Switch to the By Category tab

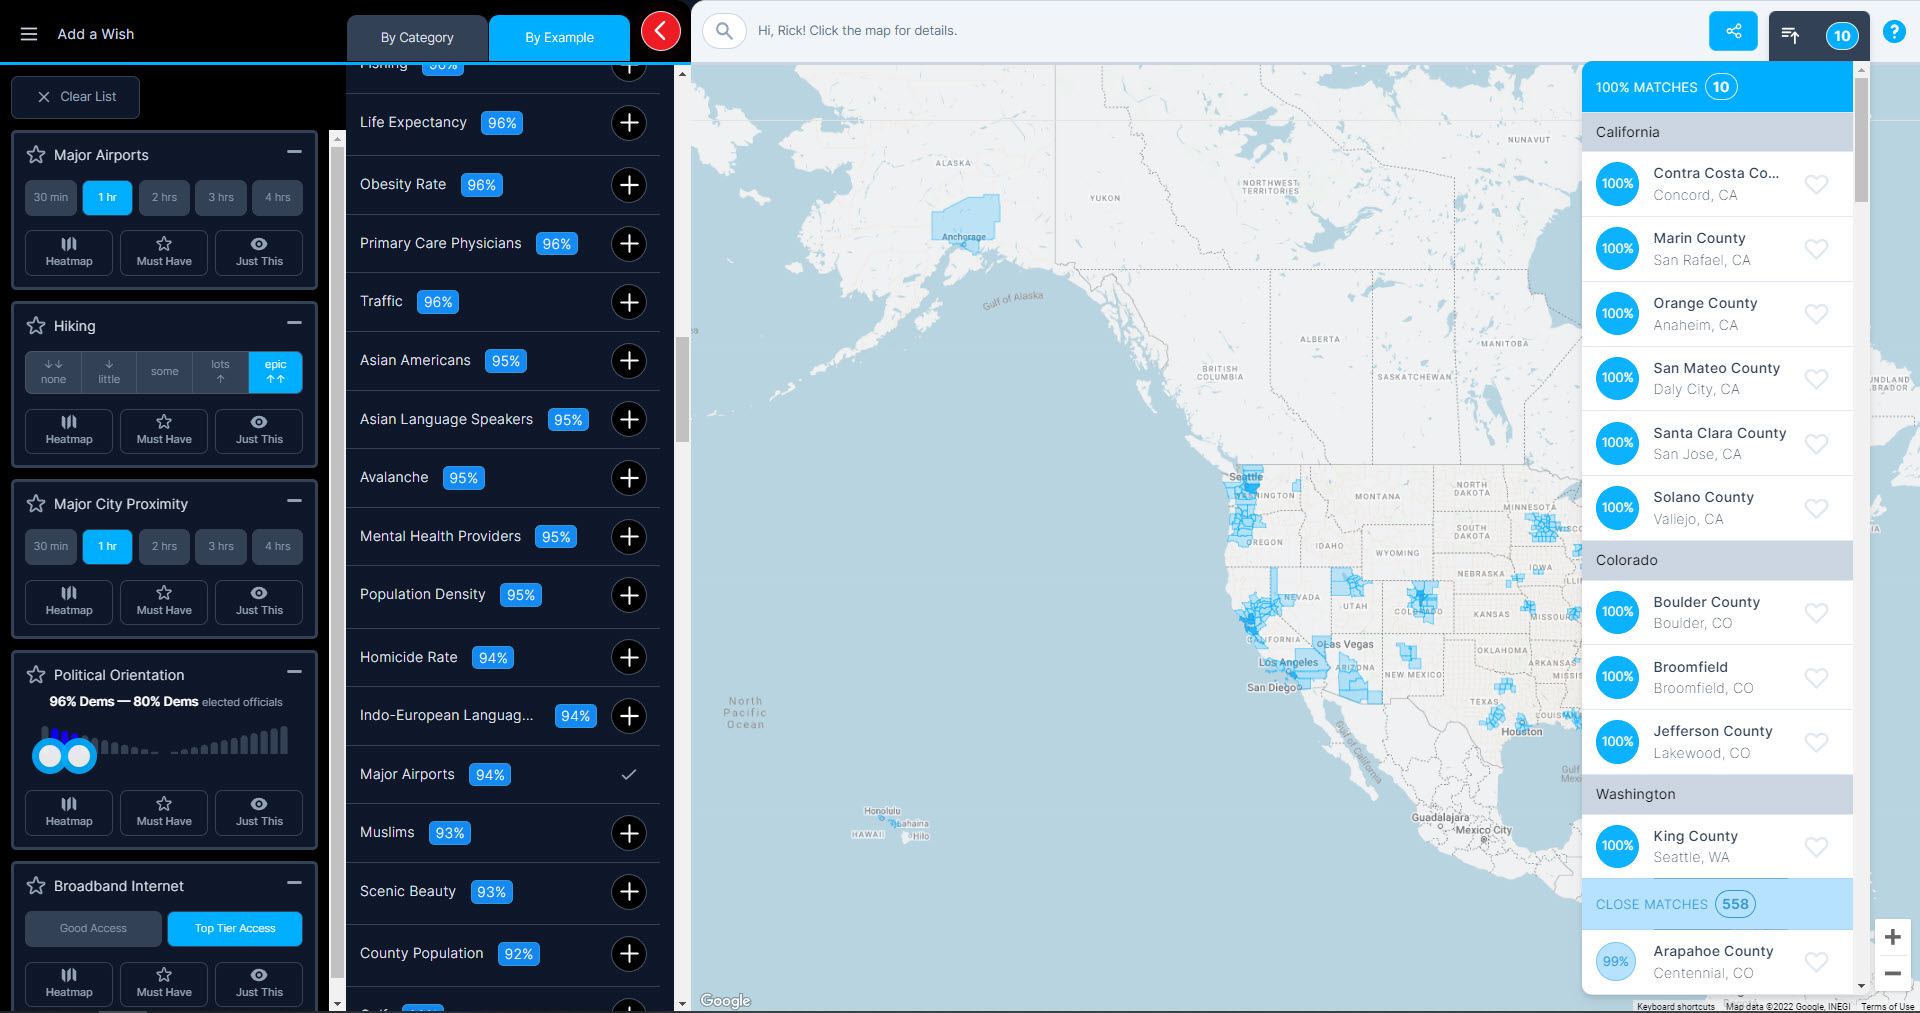pyautogui.click(x=417, y=38)
